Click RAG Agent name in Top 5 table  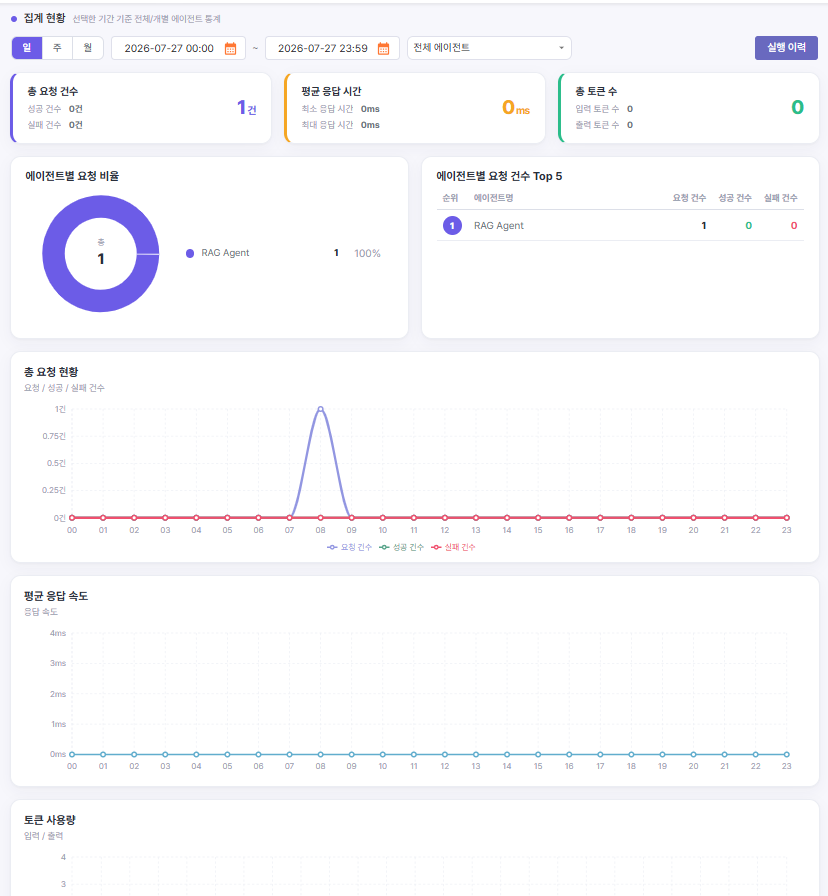point(498,226)
